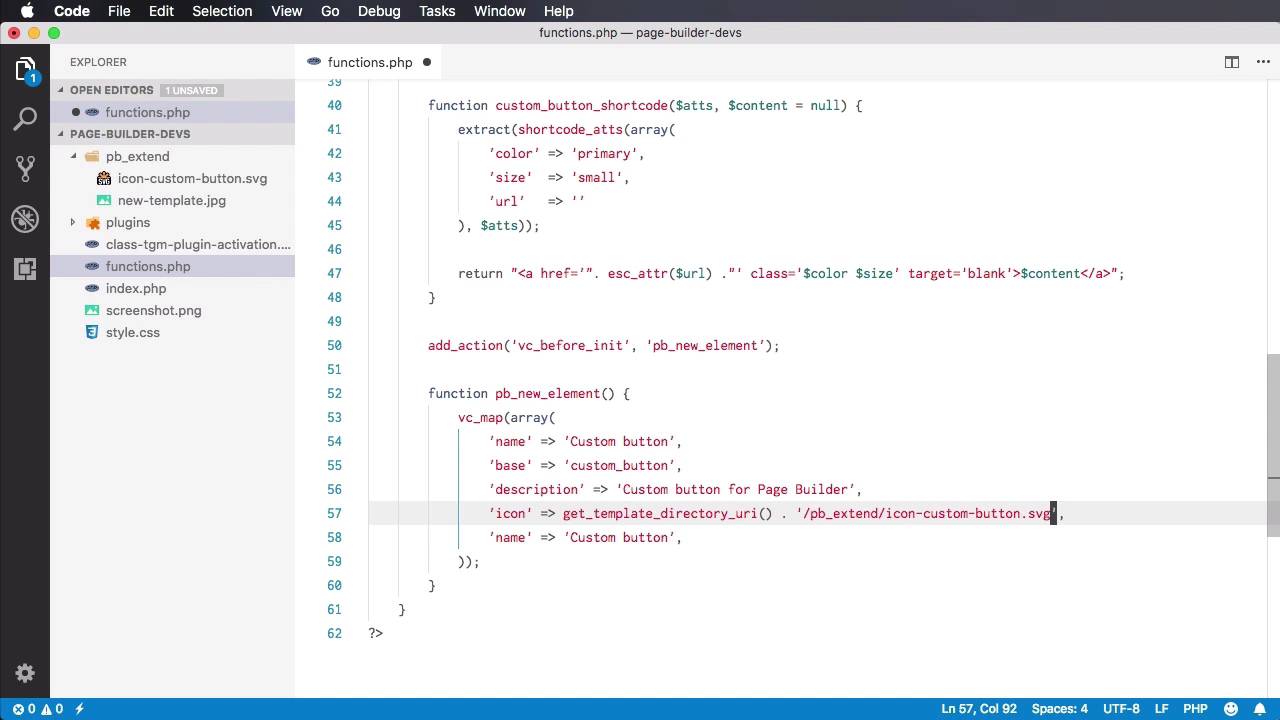Switch to the functions.php editor tab

click(369, 62)
